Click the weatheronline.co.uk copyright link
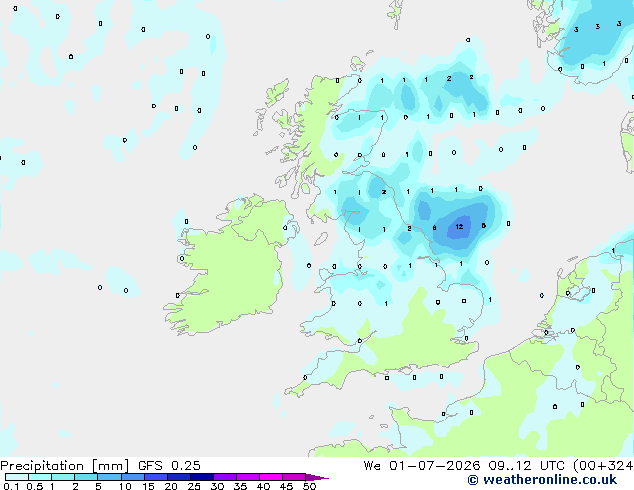 tap(542, 480)
